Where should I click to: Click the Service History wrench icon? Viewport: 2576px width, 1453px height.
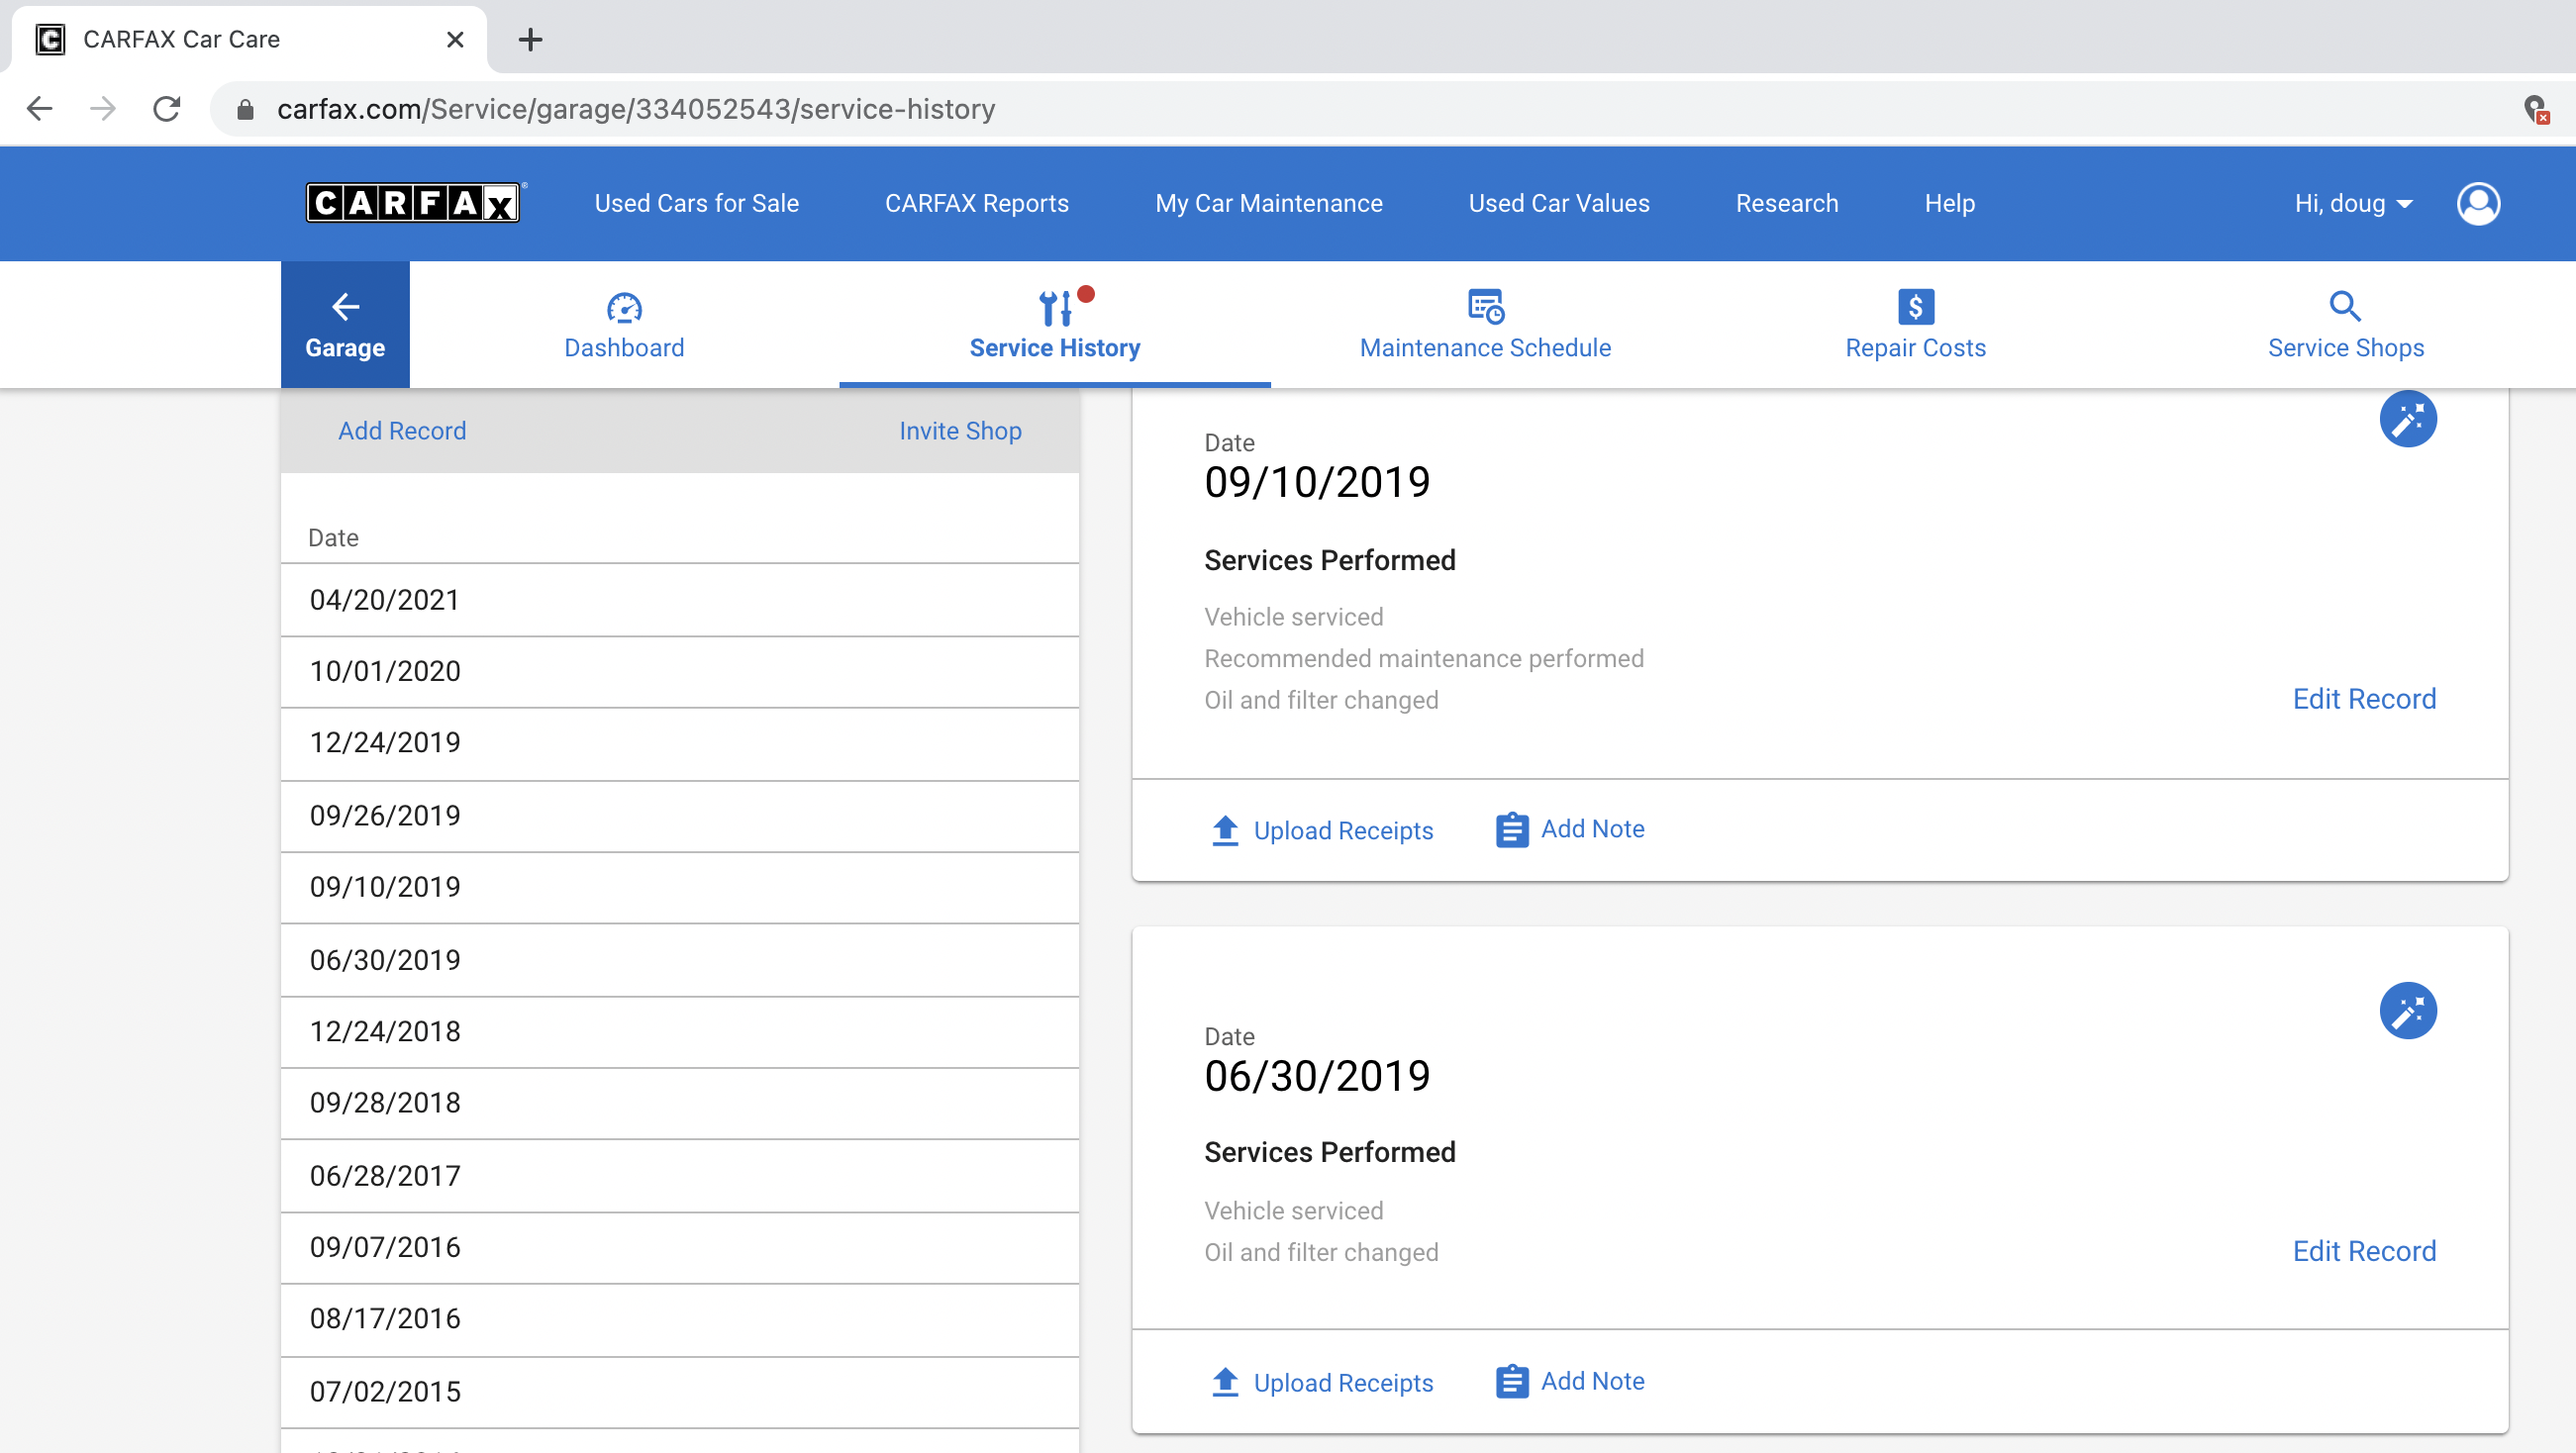1055,307
